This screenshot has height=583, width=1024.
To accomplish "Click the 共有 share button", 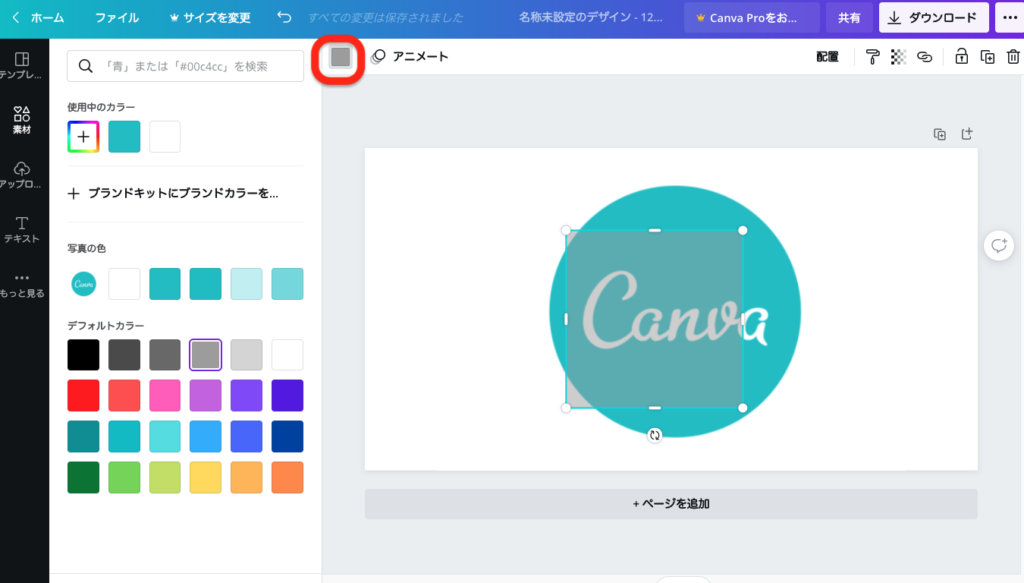I will pyautogui.click(x=849, y=18).
